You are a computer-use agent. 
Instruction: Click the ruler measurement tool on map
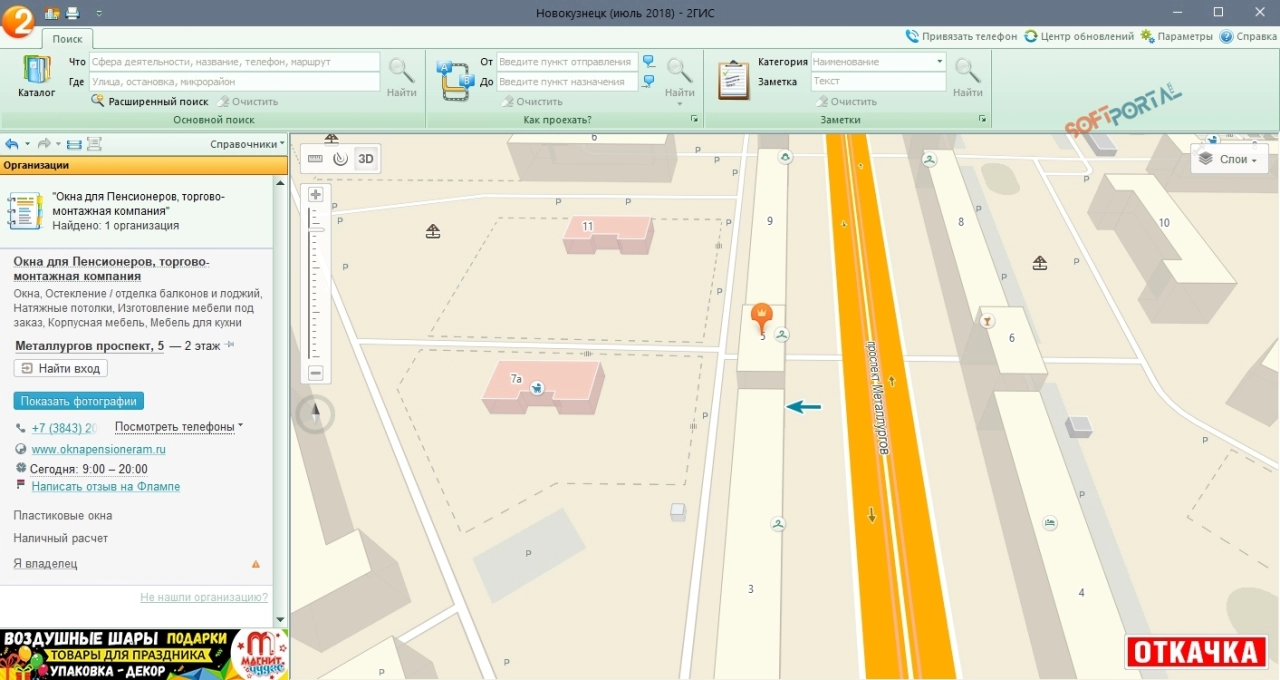tap(315, 158)
